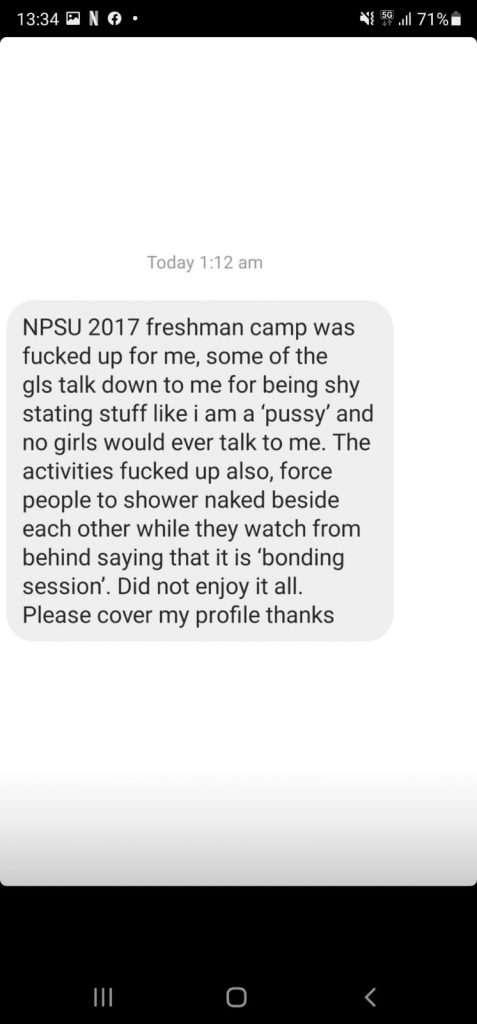Tap the Facebook notification icon in status bar
The width and height of the screenshot is (477, 1024).
point(114,19)
